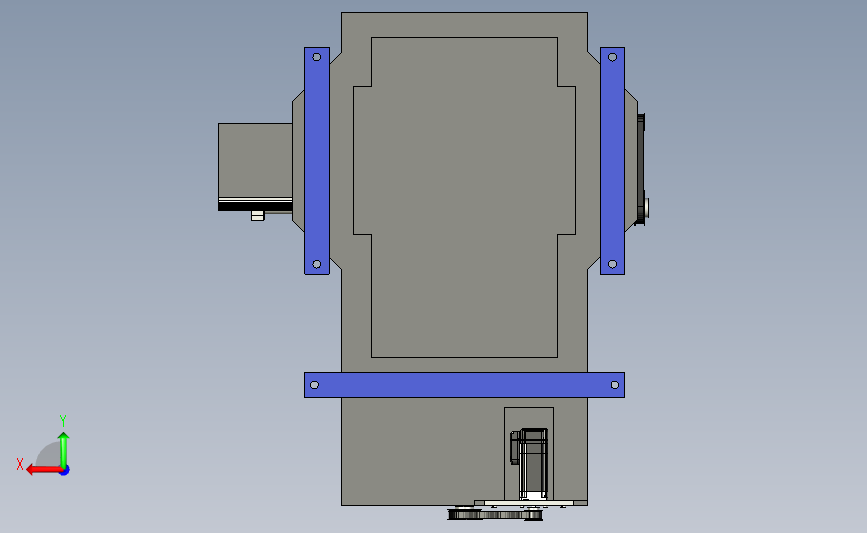Click the inner recessed gray panel

point(464,197)
